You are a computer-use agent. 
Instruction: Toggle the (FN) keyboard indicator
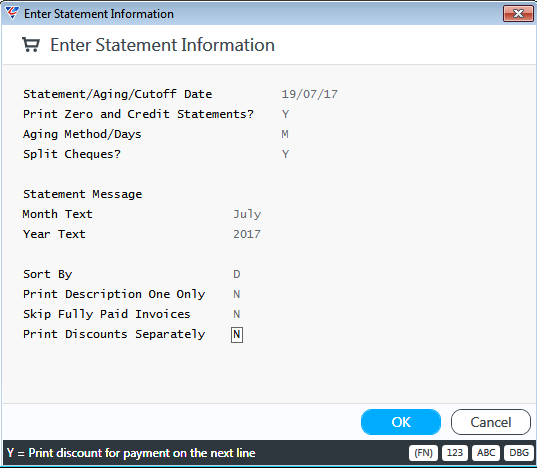point(423,453)
